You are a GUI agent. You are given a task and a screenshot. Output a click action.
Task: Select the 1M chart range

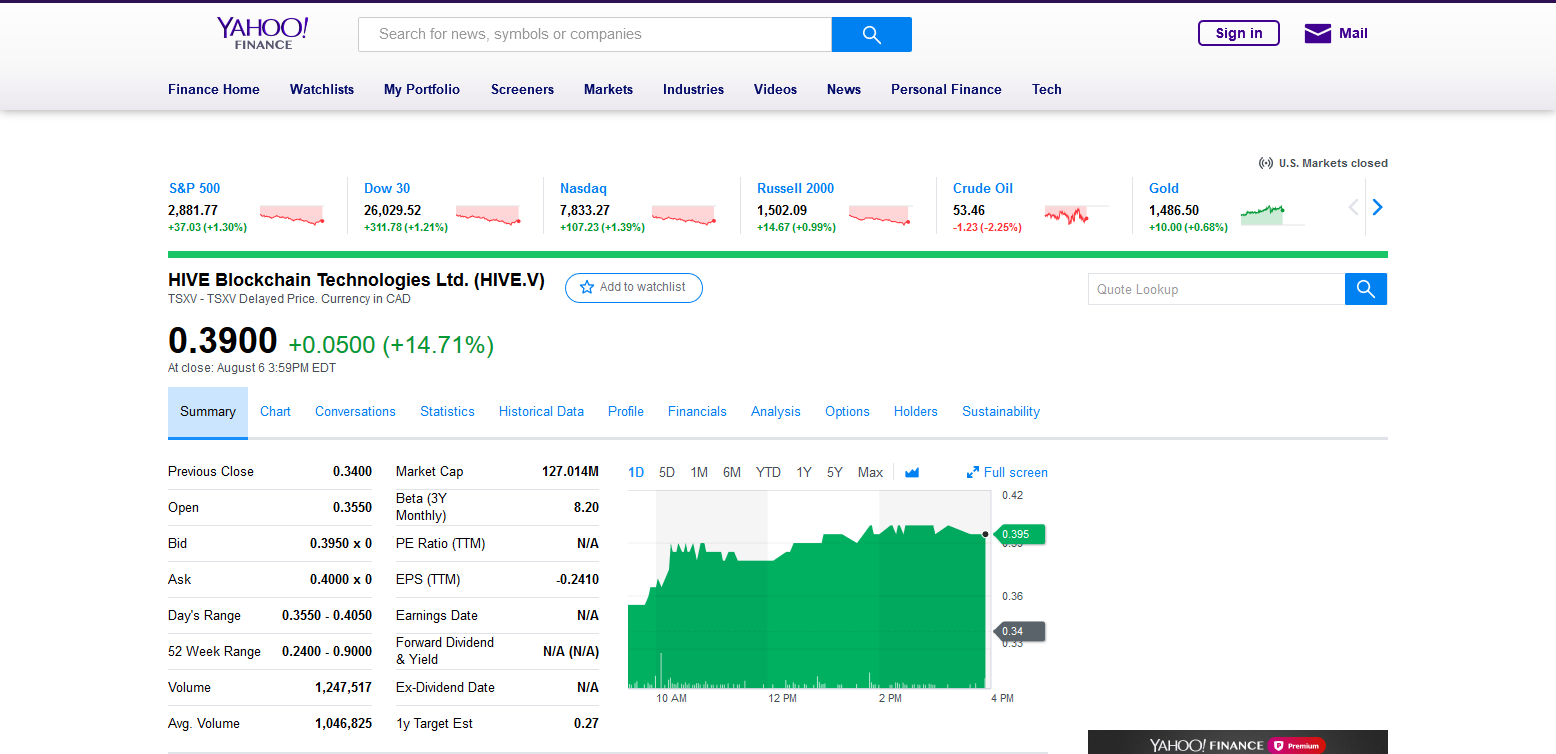[x=699, y=472]
